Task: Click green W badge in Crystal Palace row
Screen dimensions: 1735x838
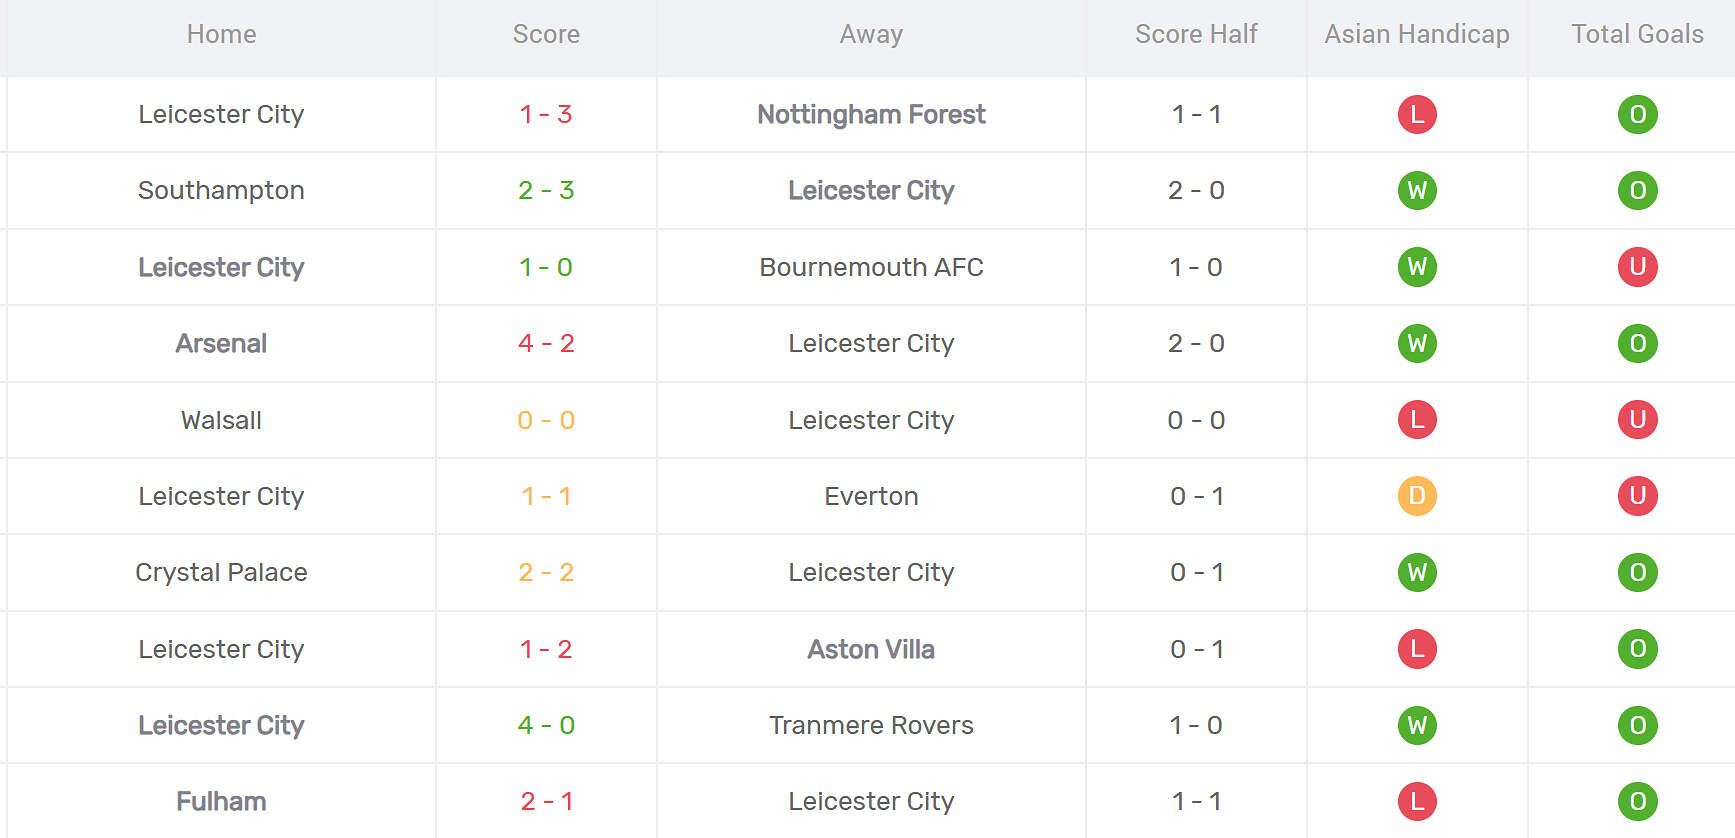Action: pos(1416,572)
